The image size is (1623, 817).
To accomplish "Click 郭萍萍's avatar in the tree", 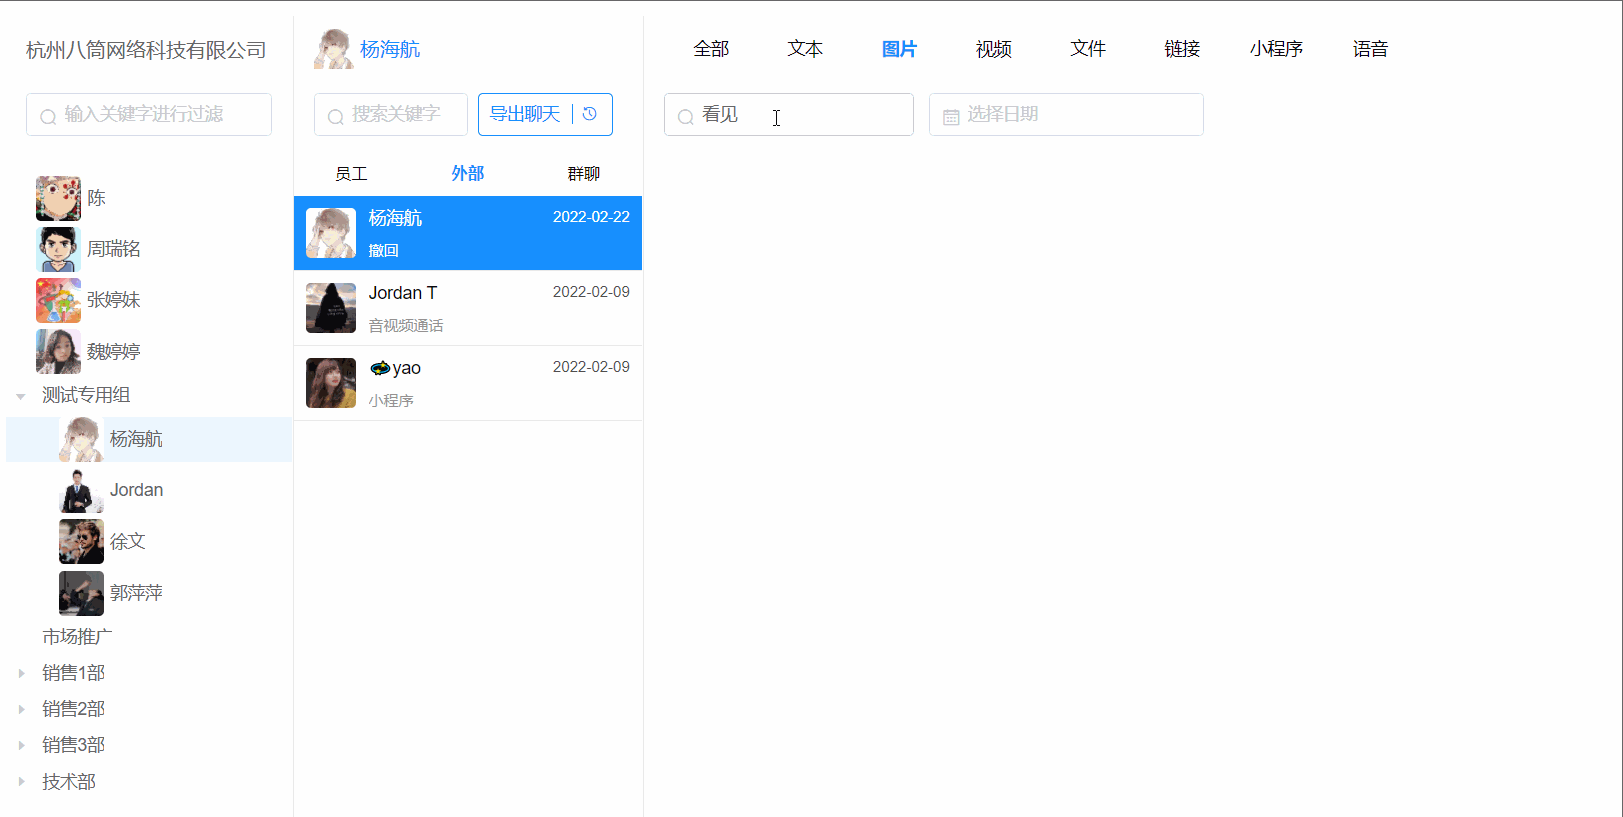I will [x=81, y=593].
